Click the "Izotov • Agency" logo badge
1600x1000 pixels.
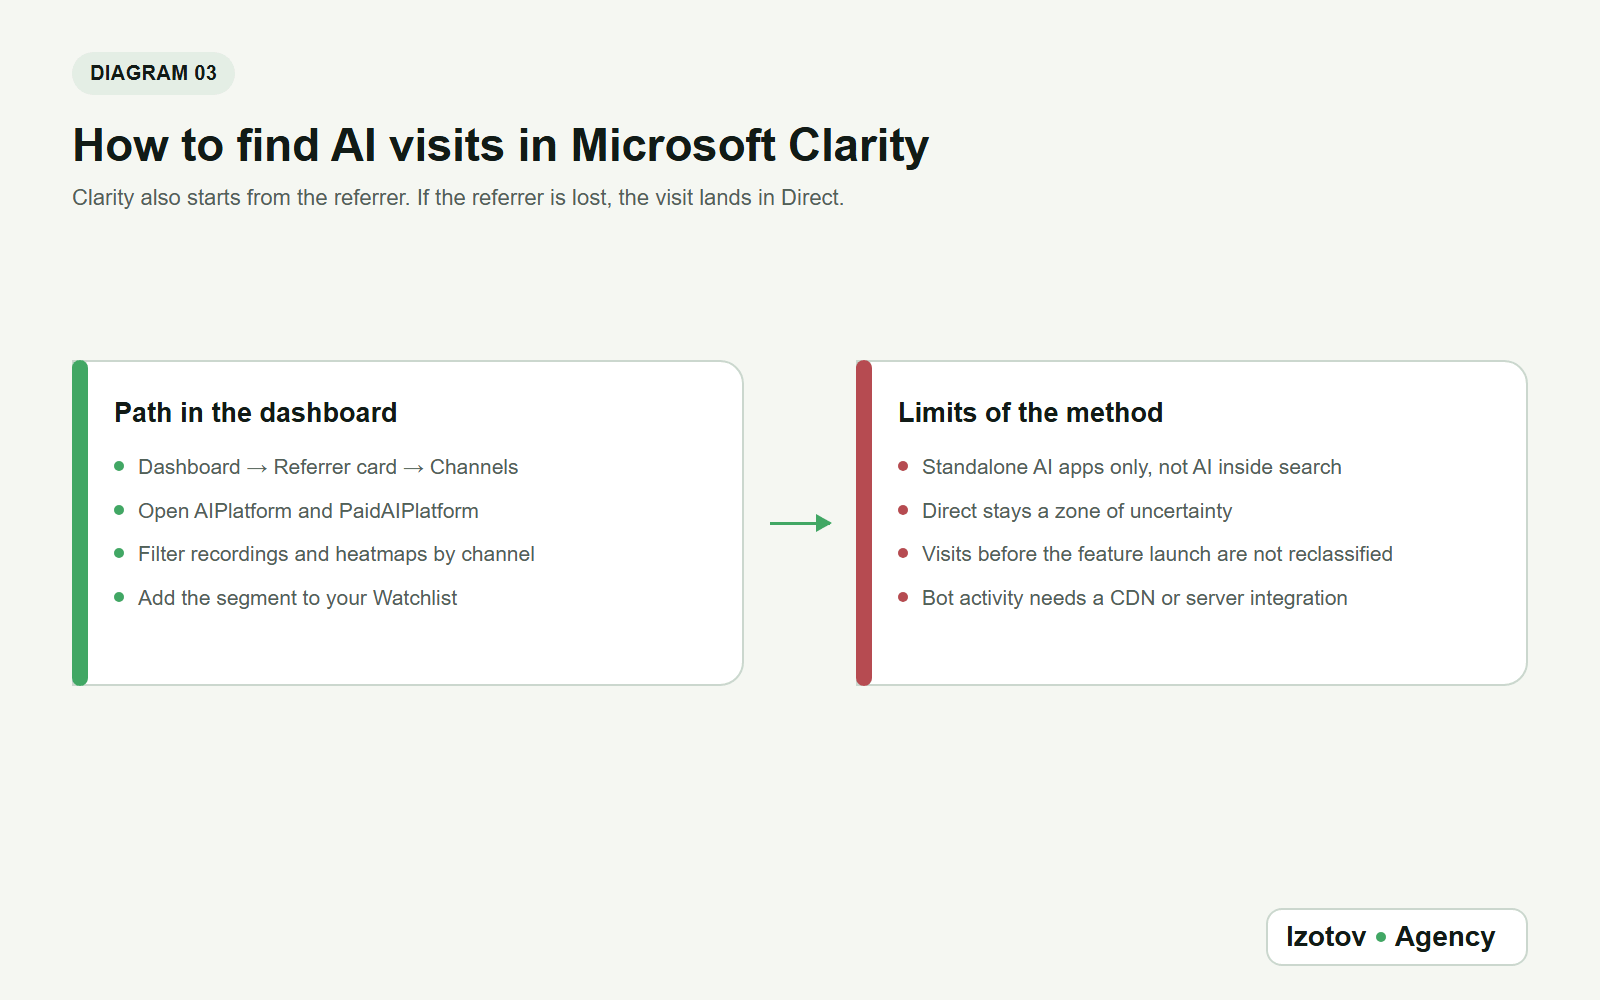pos(1397,937)
